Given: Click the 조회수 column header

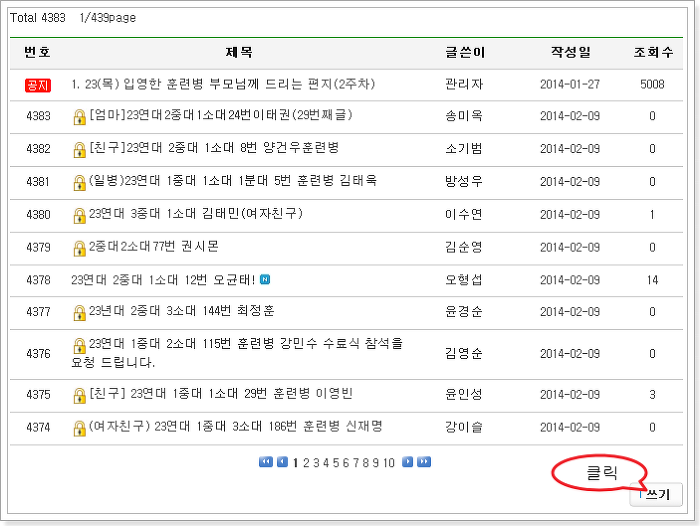Looking at the screenshot, I should click(653, 53).
